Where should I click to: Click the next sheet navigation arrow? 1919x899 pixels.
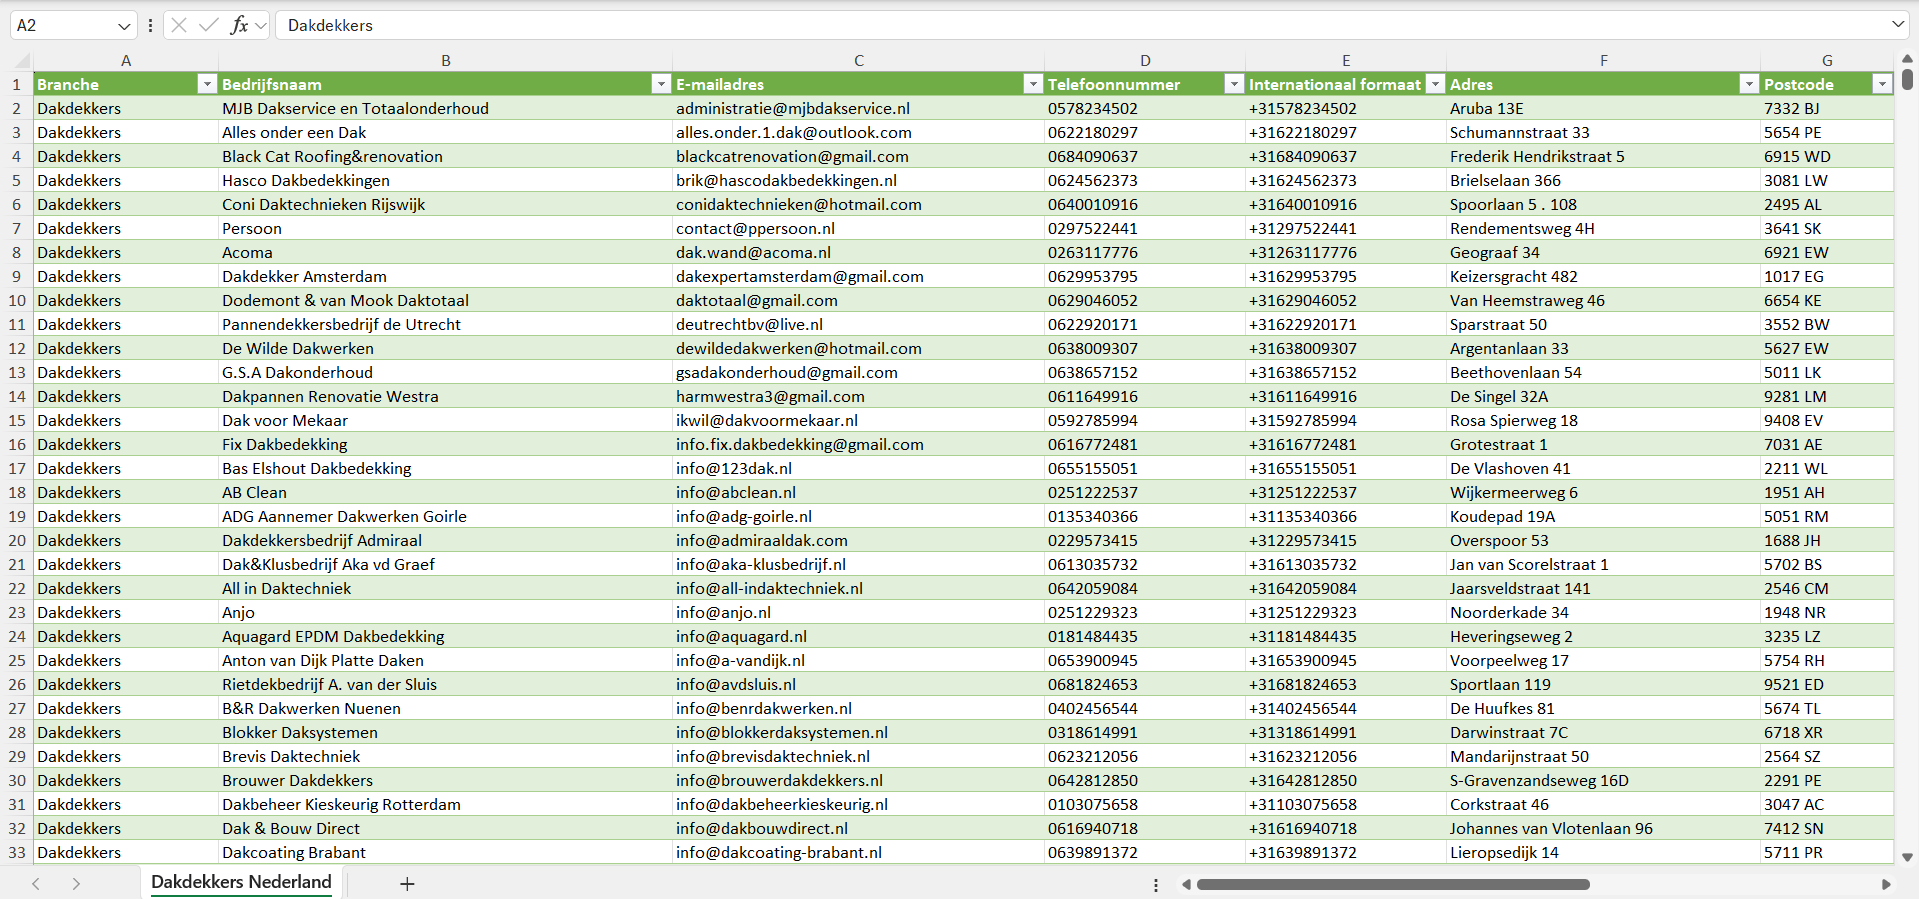pyautogui.click(x=76, y=883)
